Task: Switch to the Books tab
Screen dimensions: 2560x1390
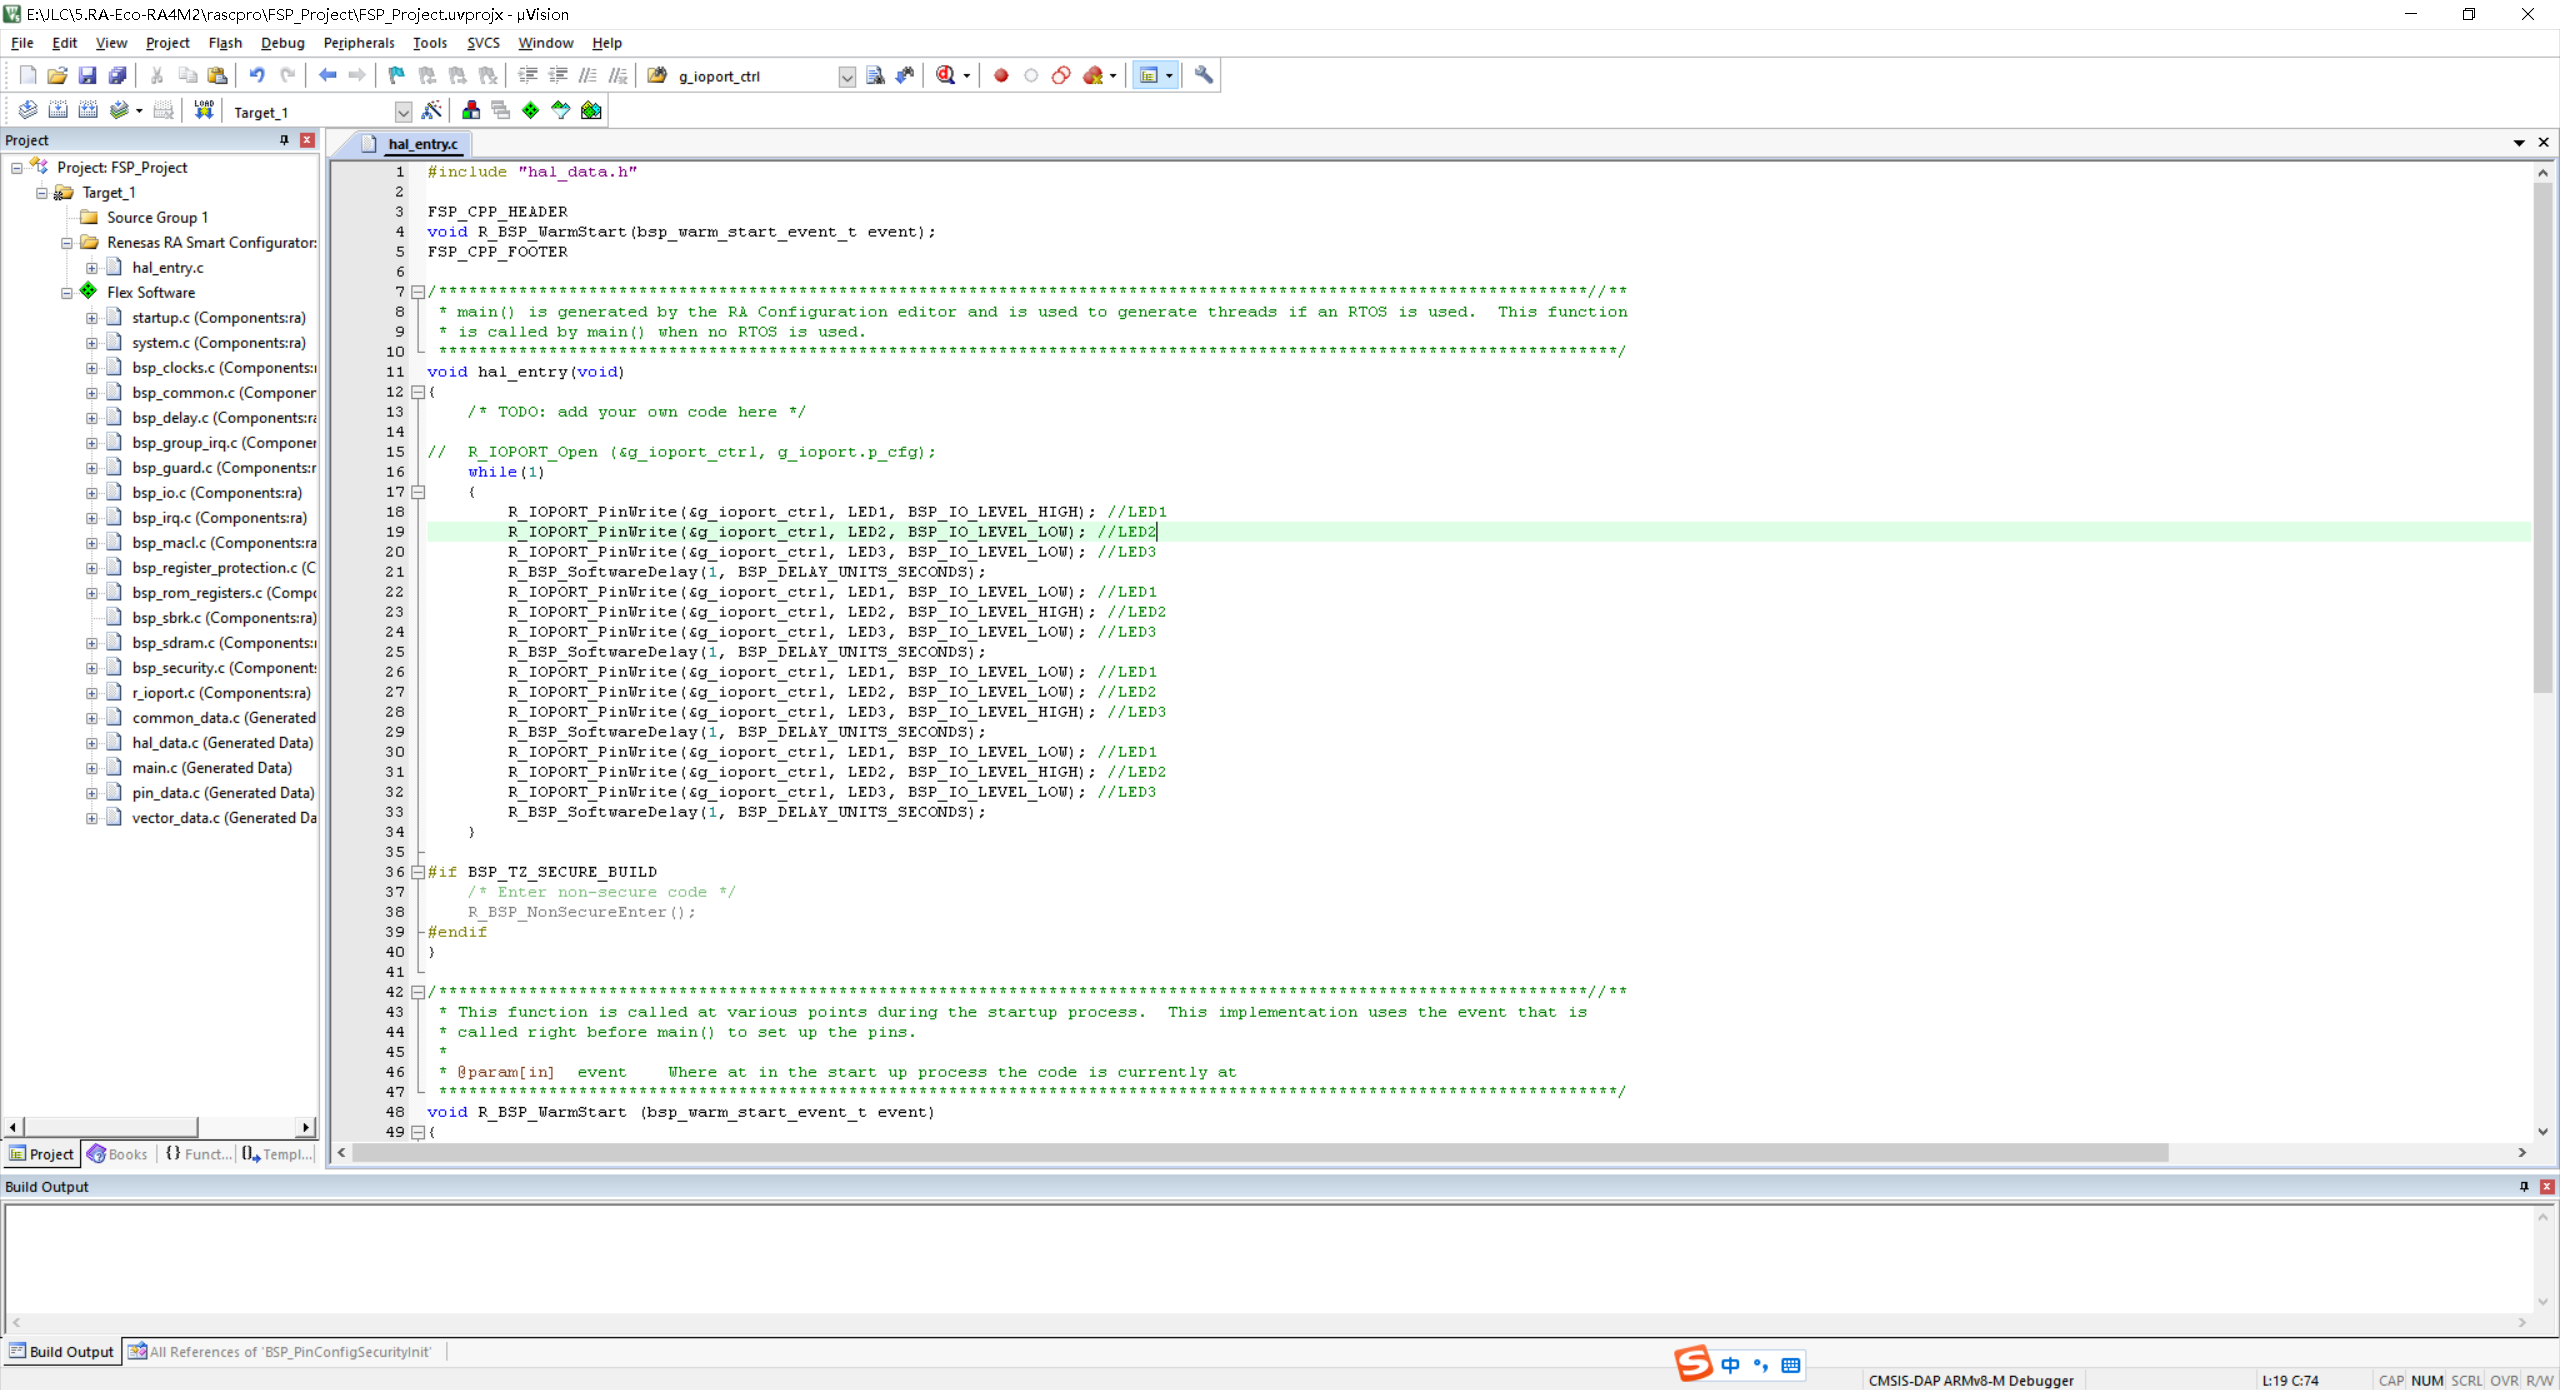Action: [x=118, y=1154]
